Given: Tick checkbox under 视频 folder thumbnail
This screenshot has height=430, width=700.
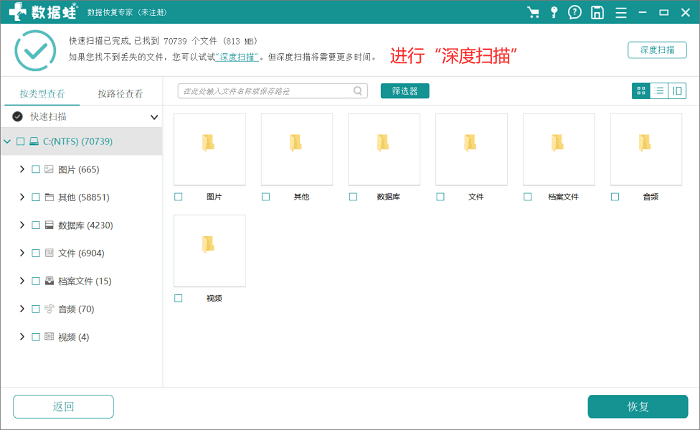Looking at the screenshot, I should [x=178, y=298].
